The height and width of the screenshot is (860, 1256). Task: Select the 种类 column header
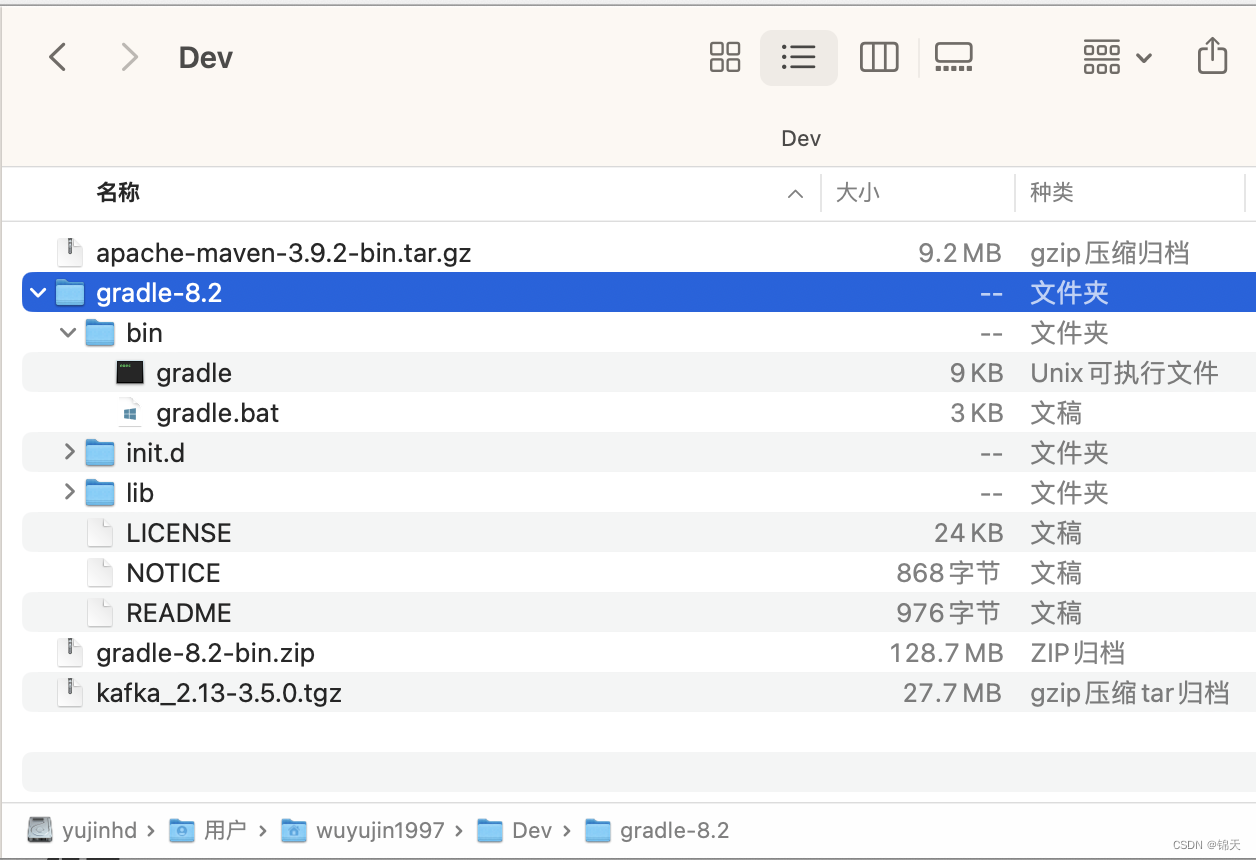click(x=1051, y=193)
